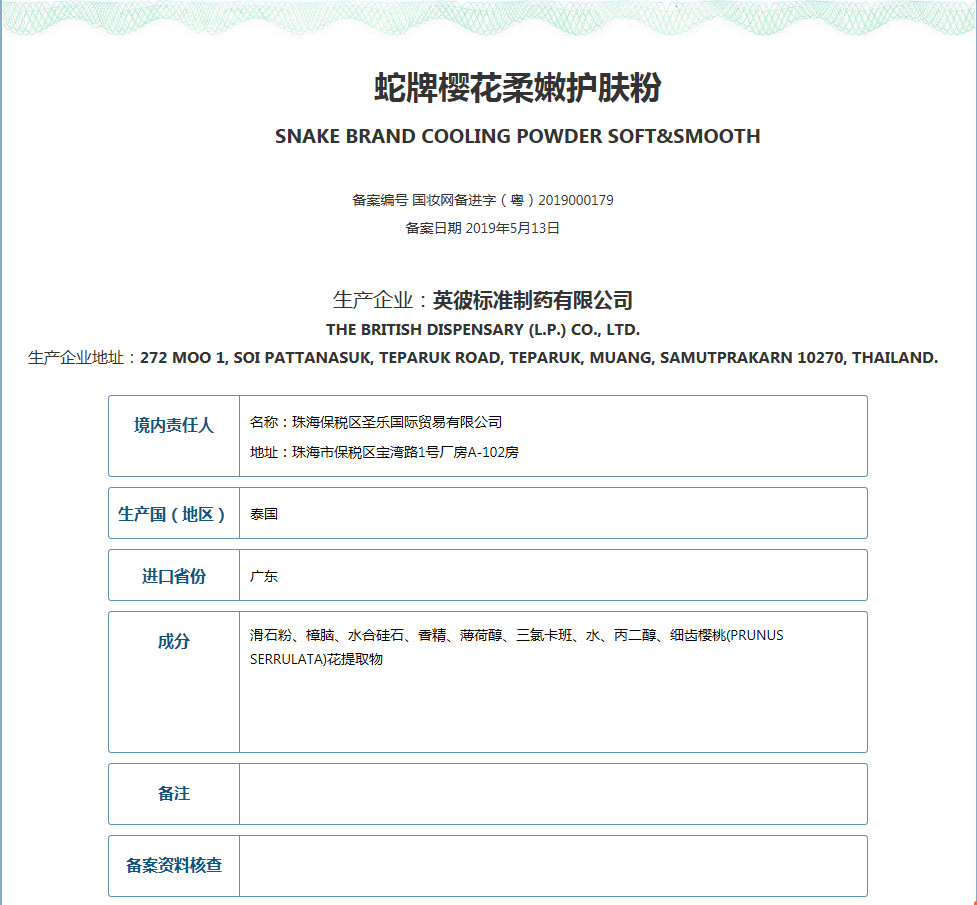Click the manufacturer address starting 272 MOO 1
The height and width of the screenshot is (905, 977).
point(539,358)
